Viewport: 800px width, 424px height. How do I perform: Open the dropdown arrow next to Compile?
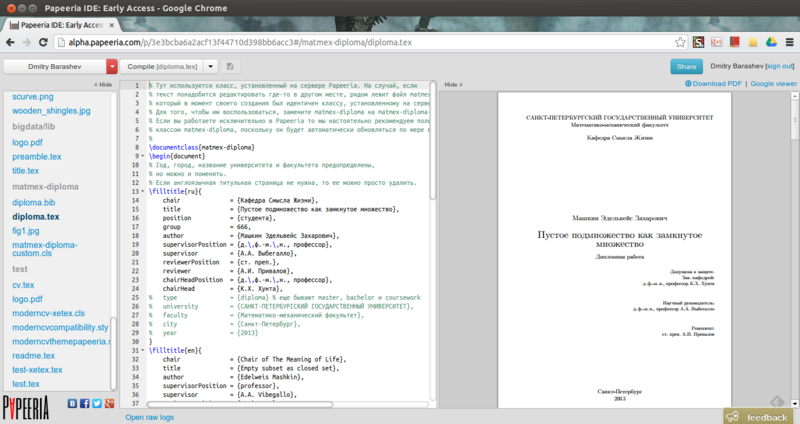210,66
